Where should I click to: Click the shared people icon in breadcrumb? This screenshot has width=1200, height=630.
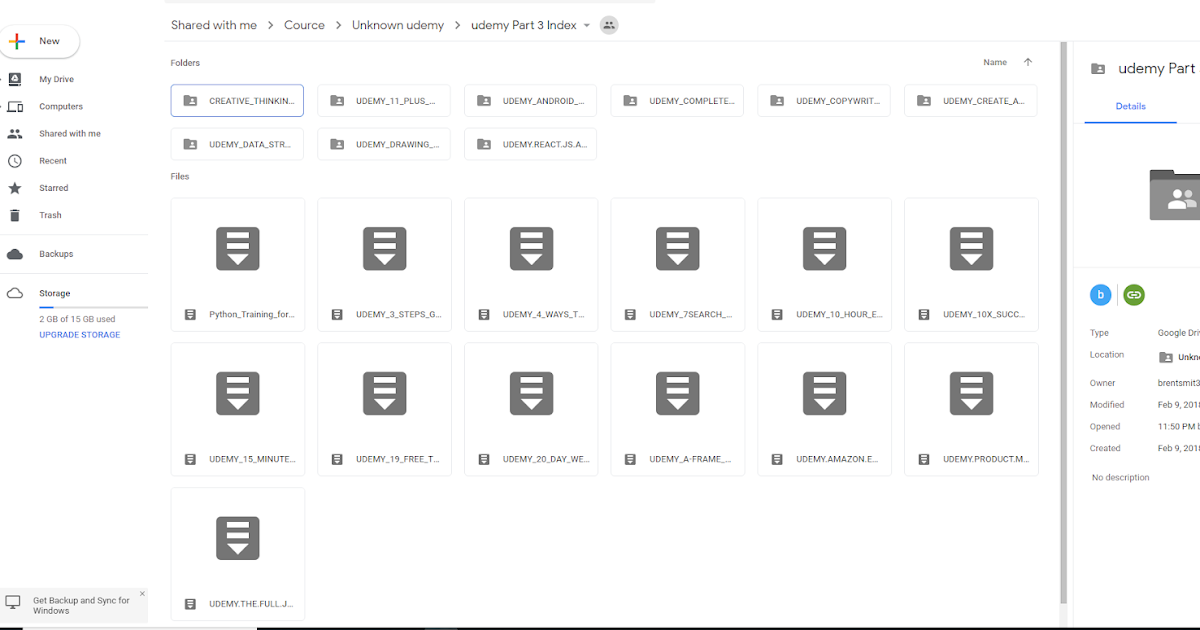click(609, 25)
